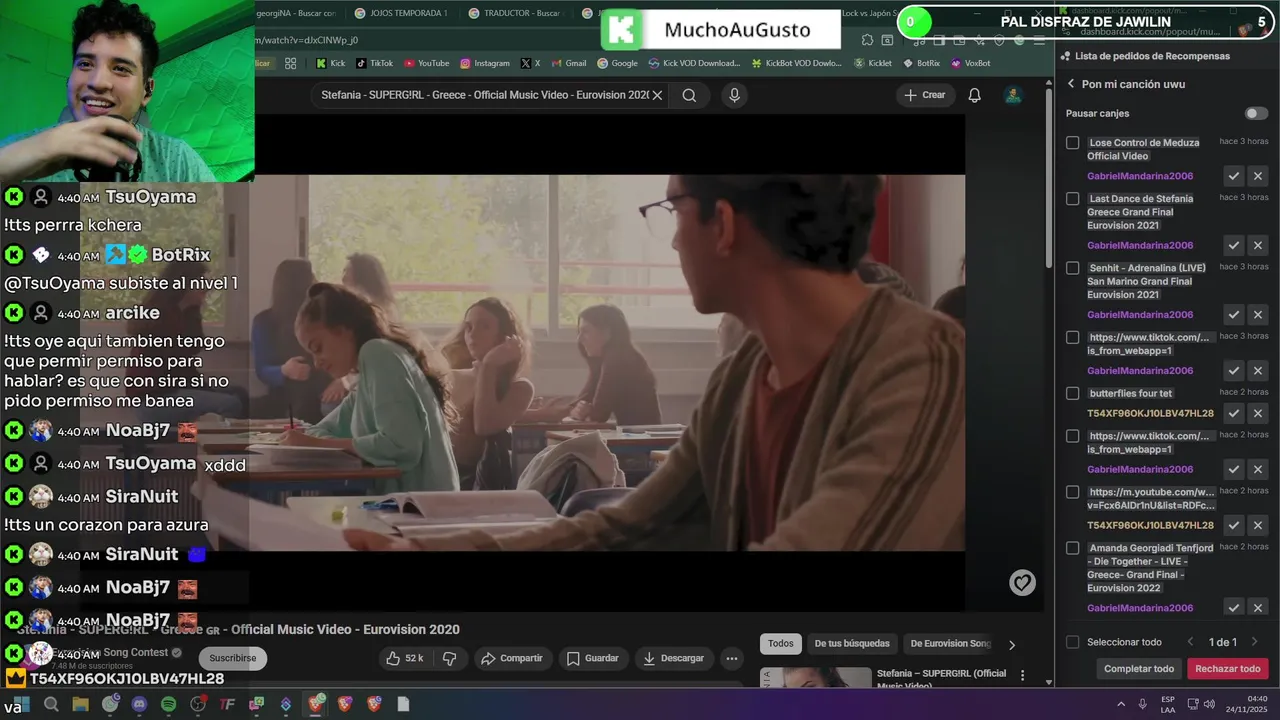Reject the Amanda Georgiadi Tenfjord request
The image size is (1280, 720).
pyautogui.click(x=1258, y=608)
